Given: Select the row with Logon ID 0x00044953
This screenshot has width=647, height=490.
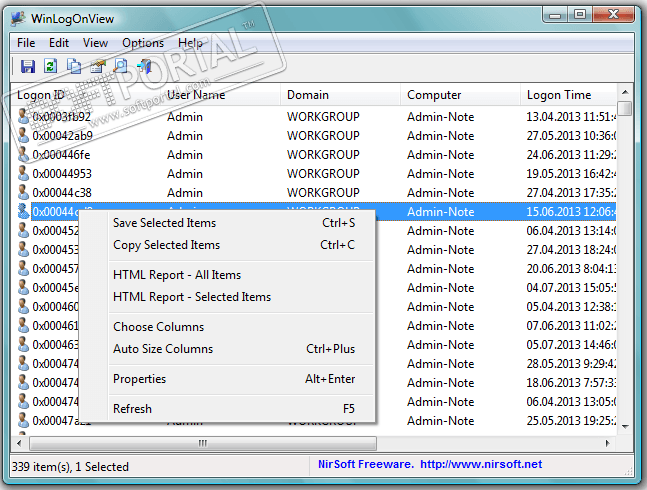Looking at the screenshot, I should (x=314, y=174).
